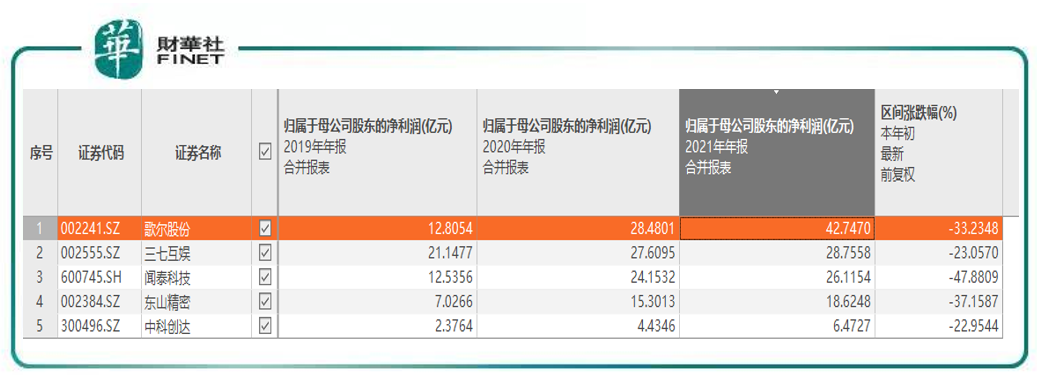This screenshot has height=379, width=1037.
Task: Sort by the 证券名称 column header
Action: coord(197,153)
